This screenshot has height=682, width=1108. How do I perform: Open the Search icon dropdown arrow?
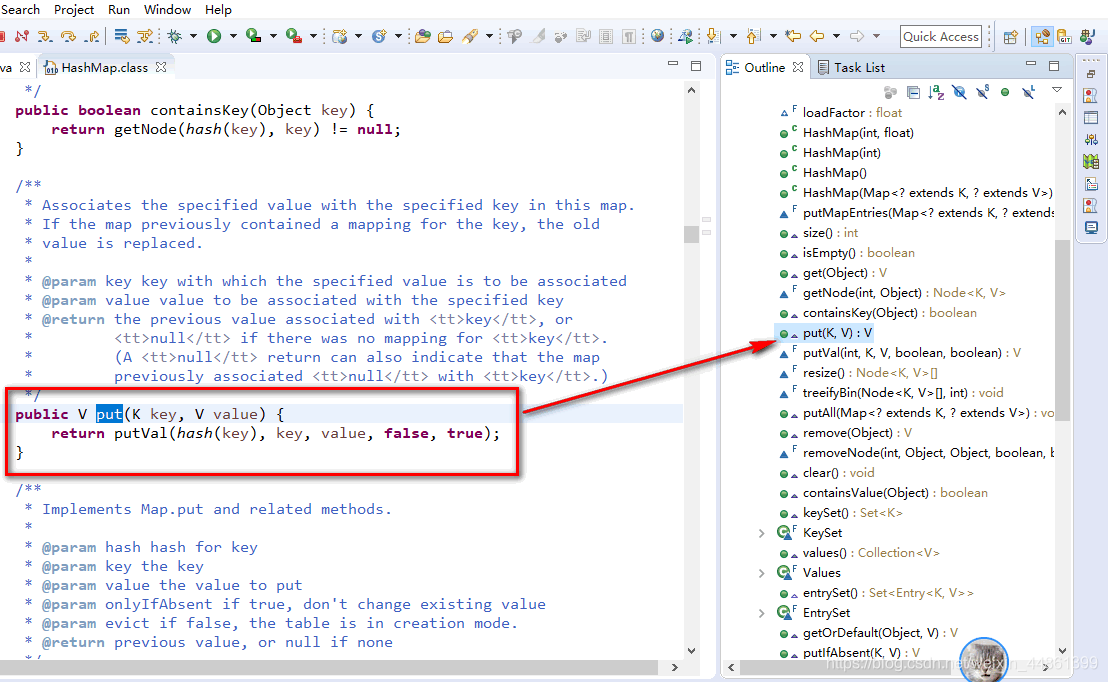coord(489,36)
